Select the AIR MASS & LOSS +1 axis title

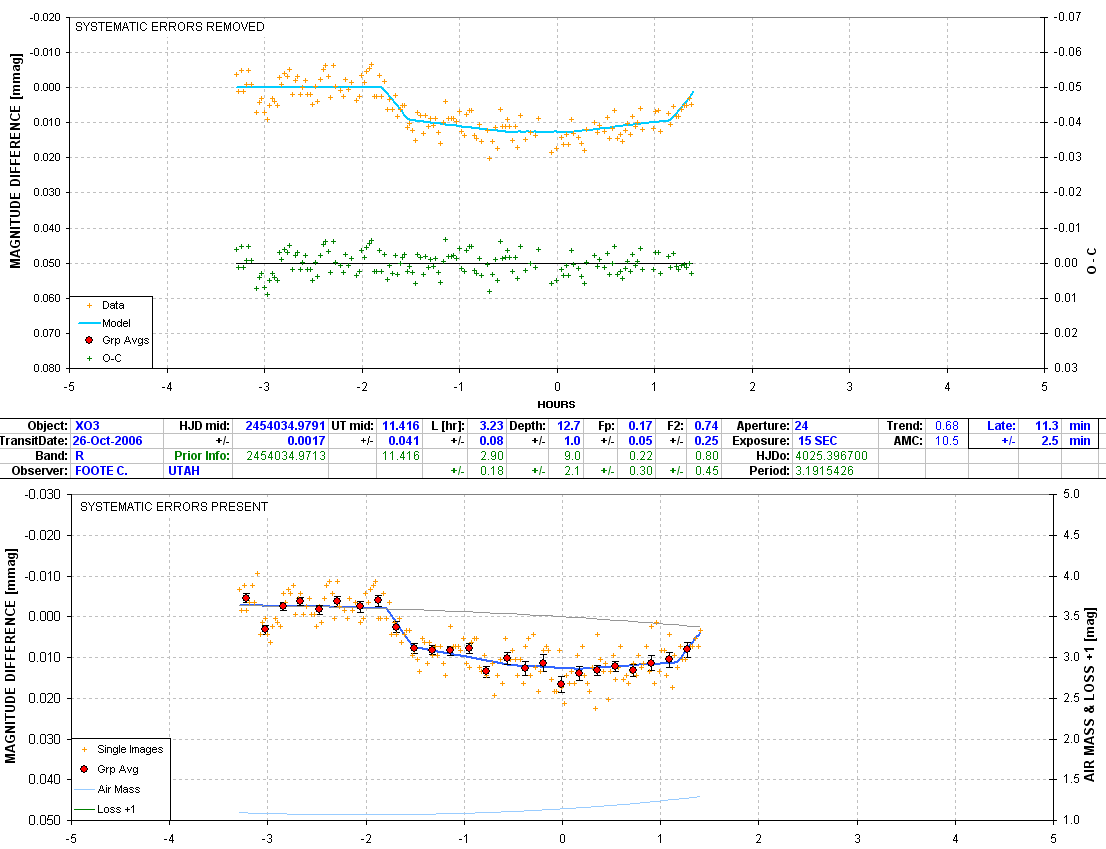(1092, 657)
